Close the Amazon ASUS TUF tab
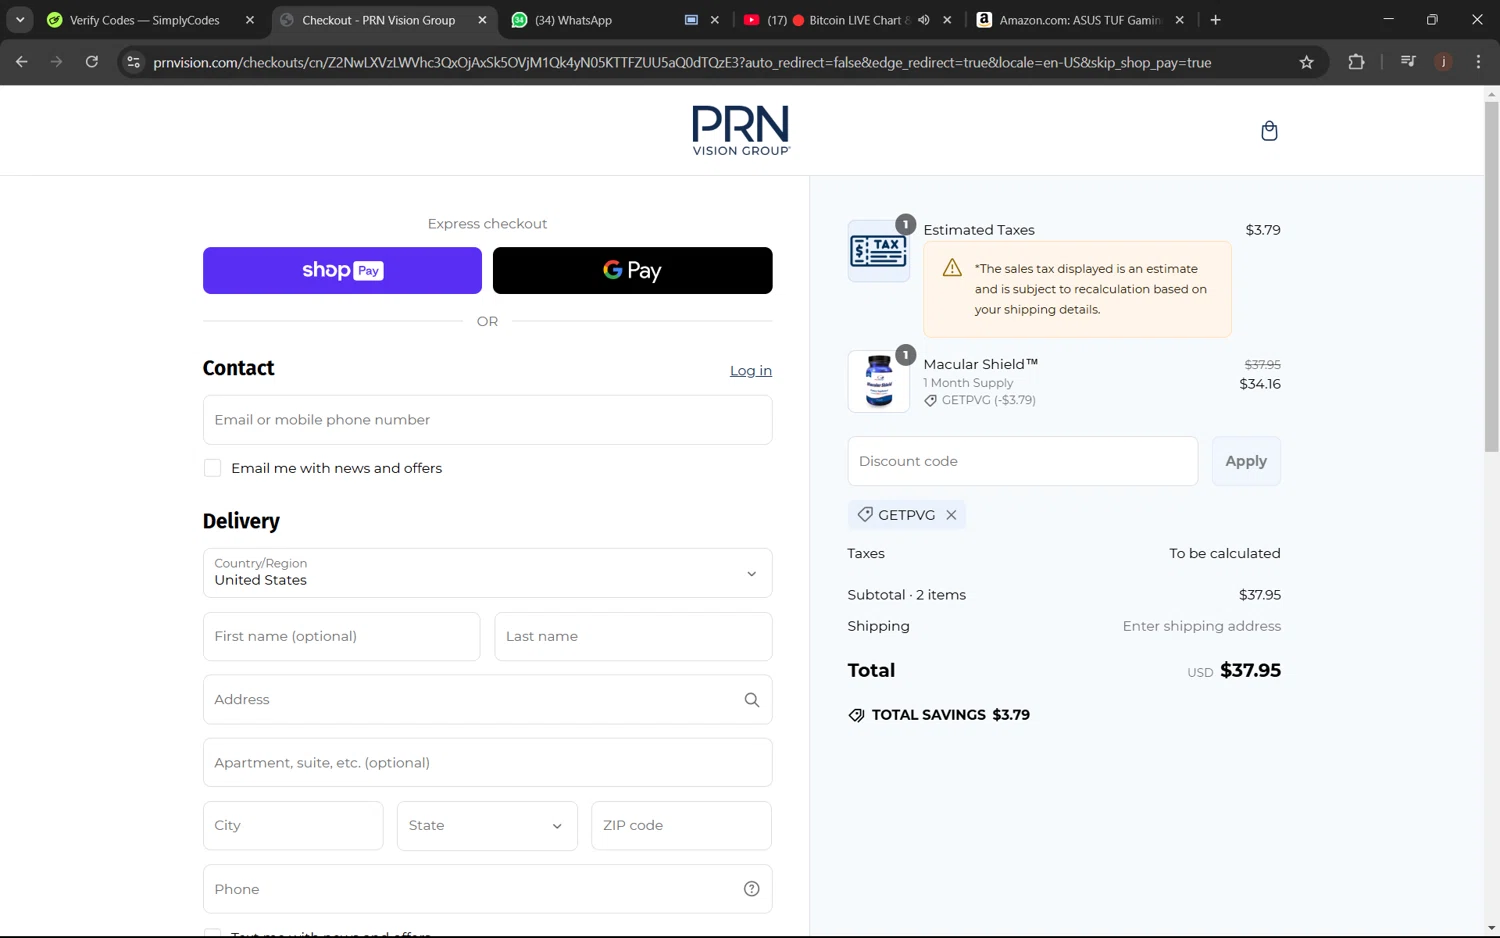Image resolution: width=1500 pixels, height=938 pixels. [x=1180, y=20]
